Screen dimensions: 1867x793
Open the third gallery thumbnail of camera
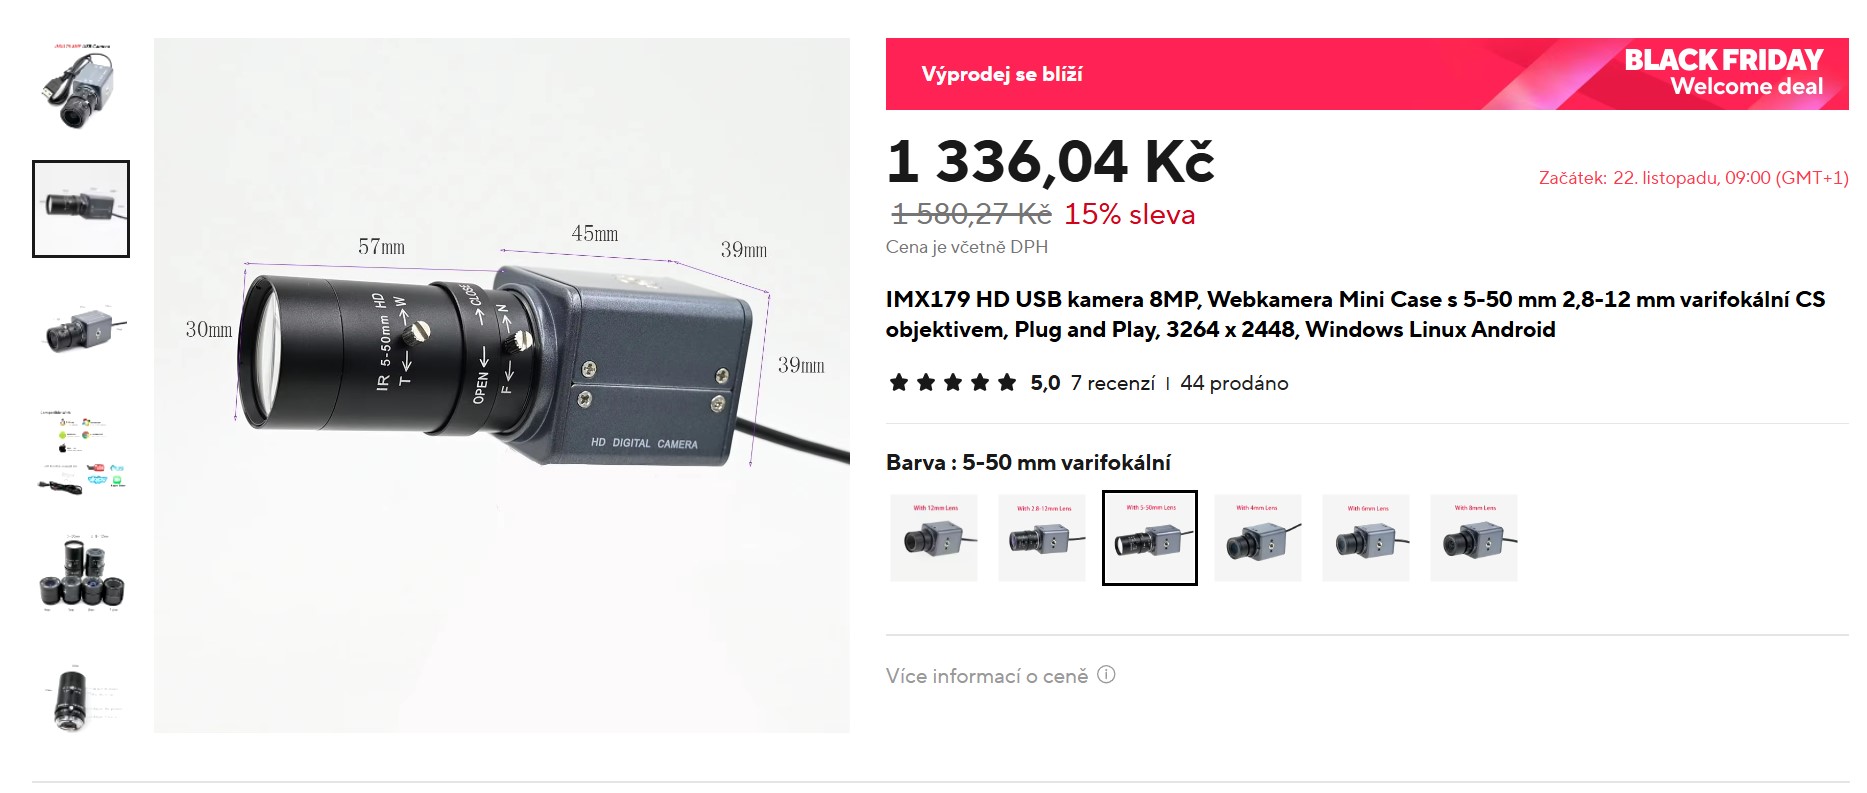coord(81,331)
